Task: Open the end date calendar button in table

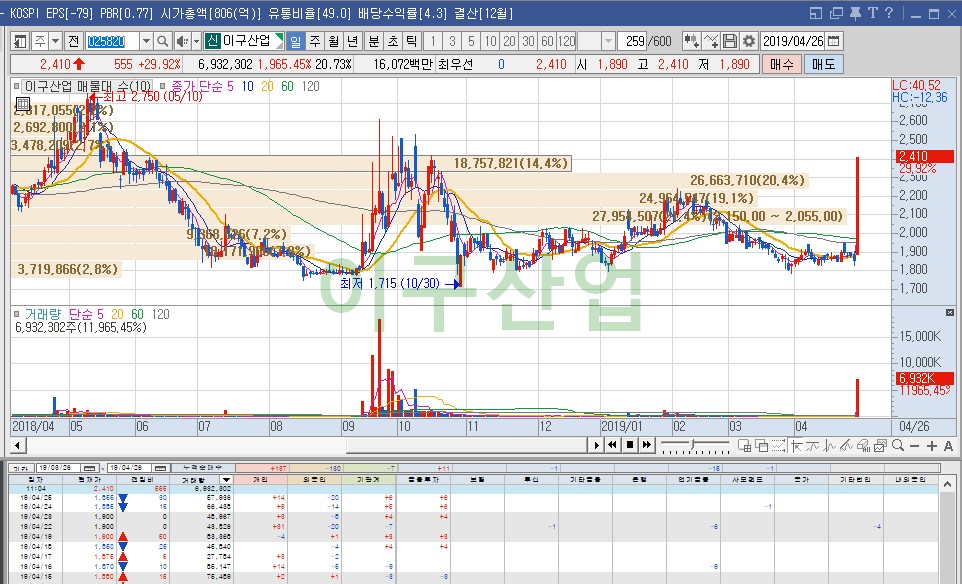Action: click(160, 468)
